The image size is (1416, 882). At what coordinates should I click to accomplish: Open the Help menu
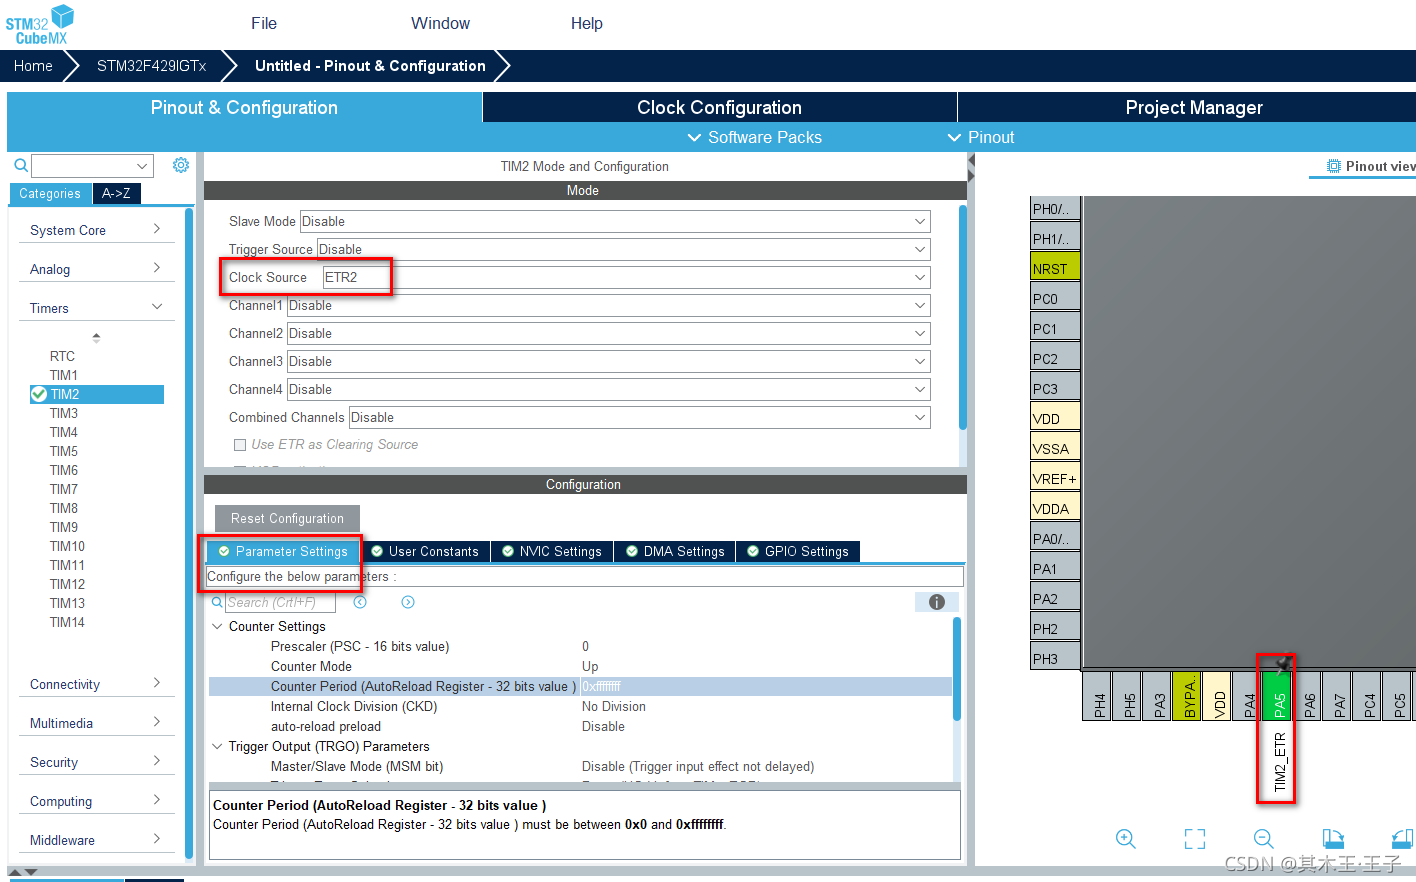587,23
